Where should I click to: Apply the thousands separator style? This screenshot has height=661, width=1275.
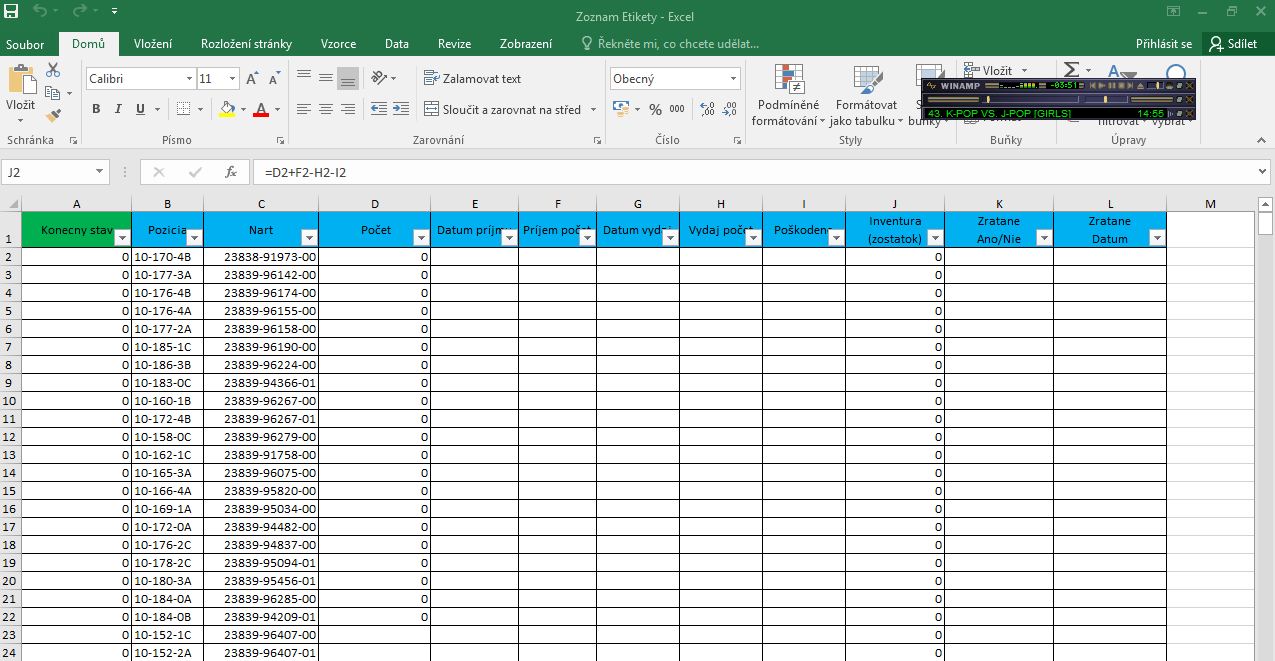coord(677,109)
